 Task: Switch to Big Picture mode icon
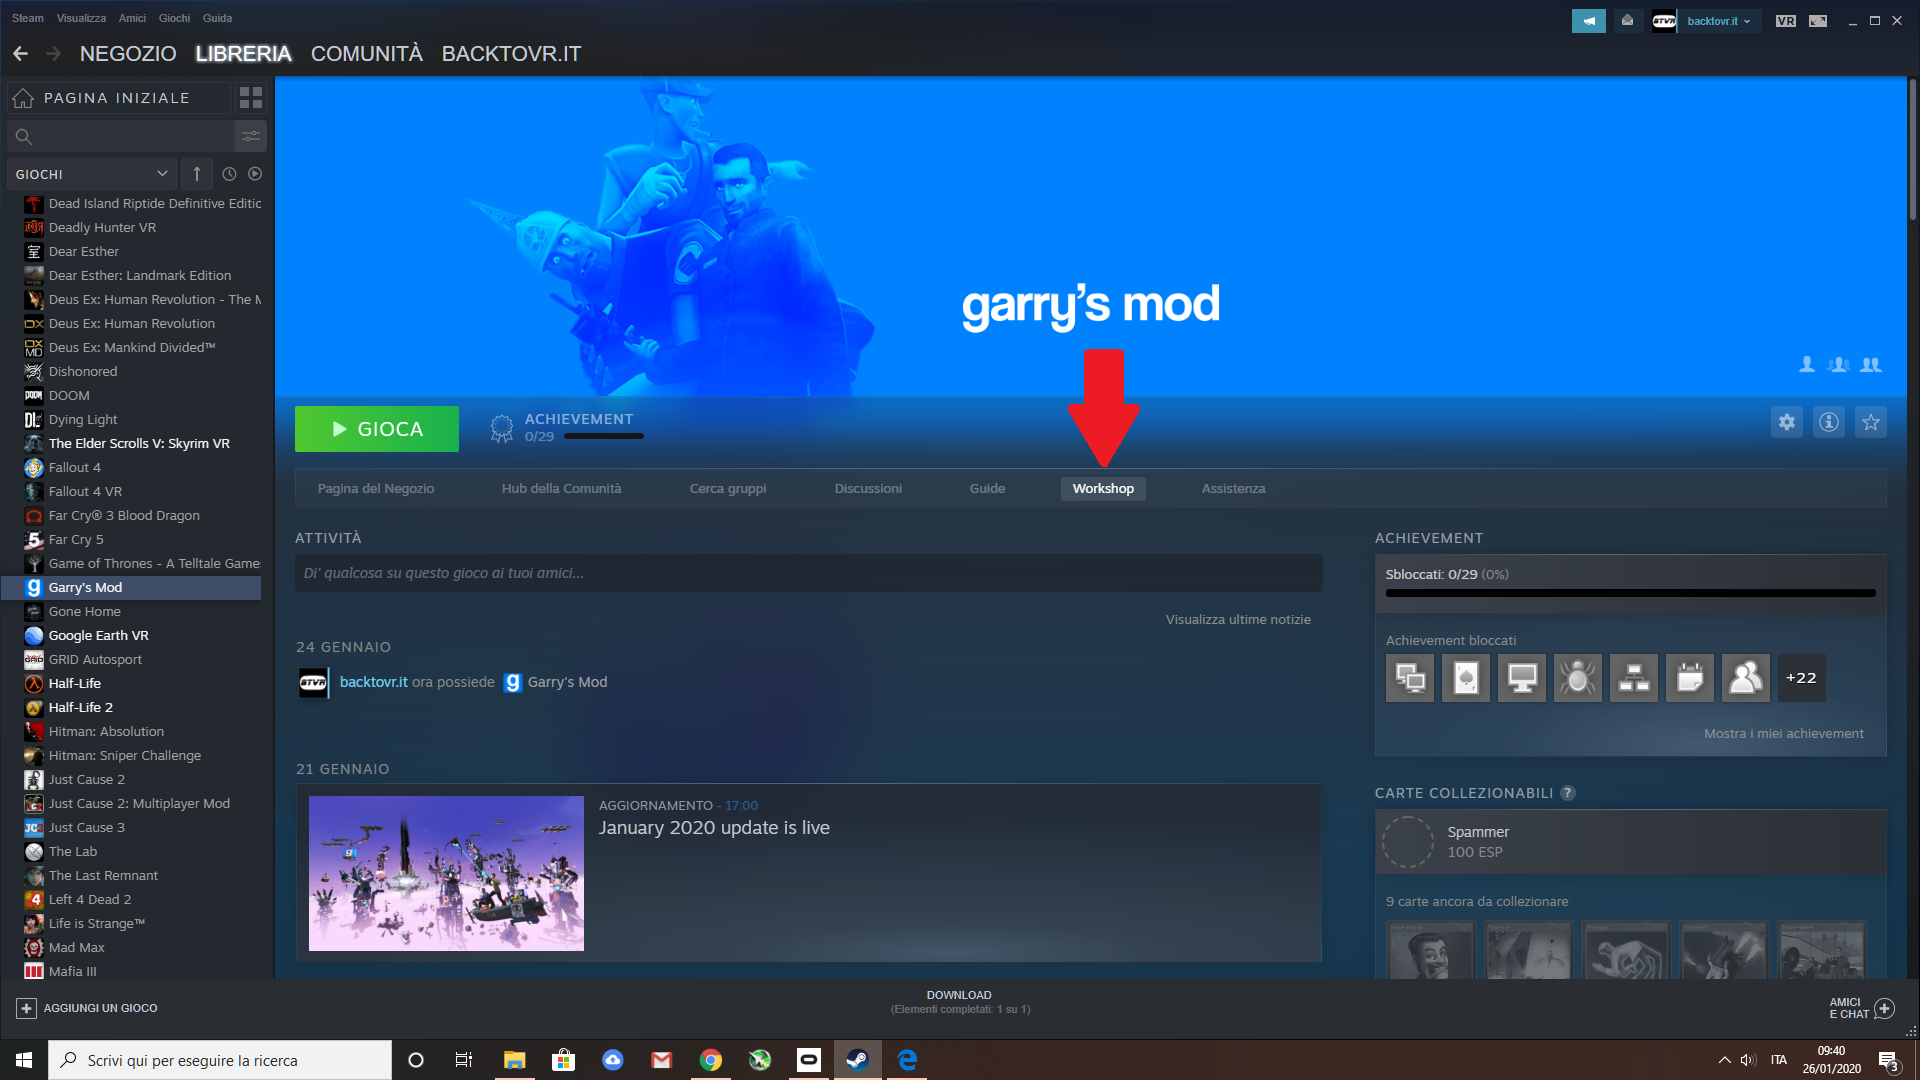pos(1818,21)
